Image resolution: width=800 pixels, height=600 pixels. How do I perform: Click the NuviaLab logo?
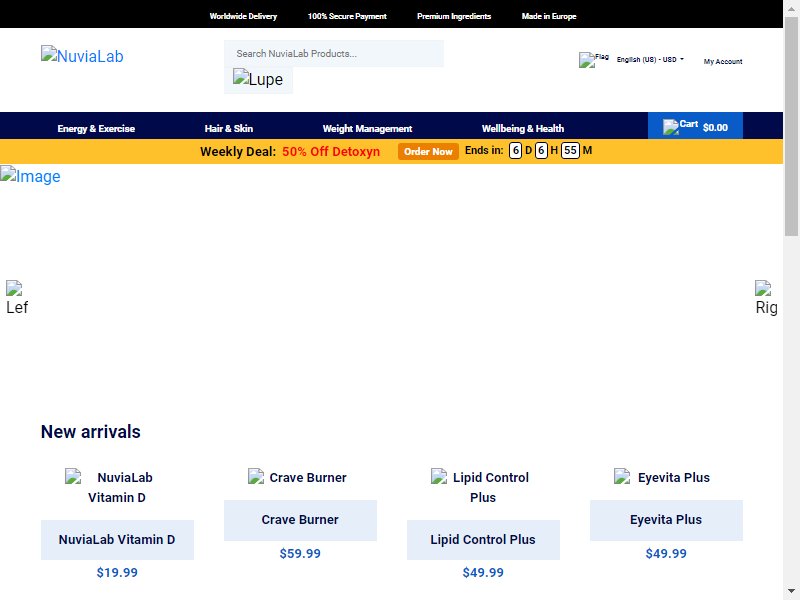coord(82,55)
